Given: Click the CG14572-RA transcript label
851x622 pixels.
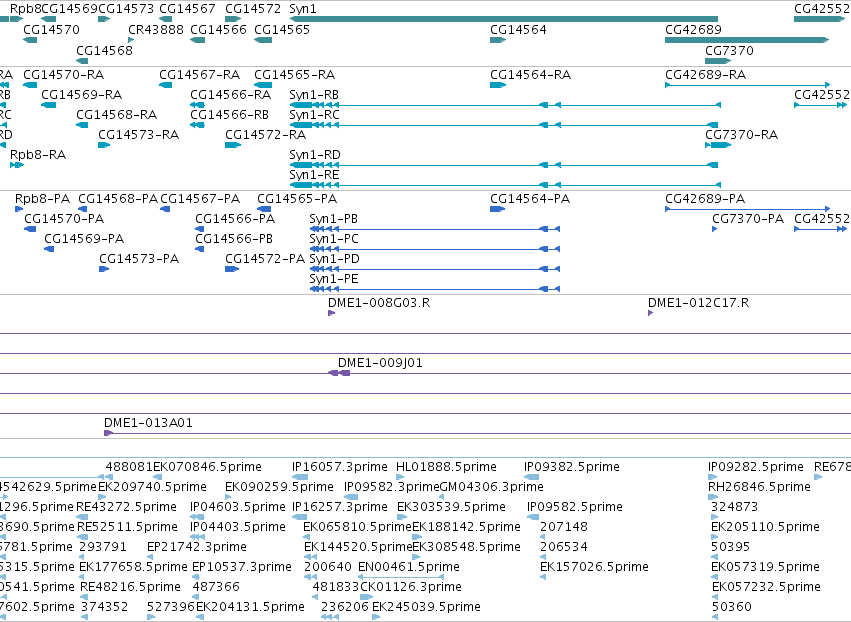Looking at the screenshot, I should tap(265, 135).
